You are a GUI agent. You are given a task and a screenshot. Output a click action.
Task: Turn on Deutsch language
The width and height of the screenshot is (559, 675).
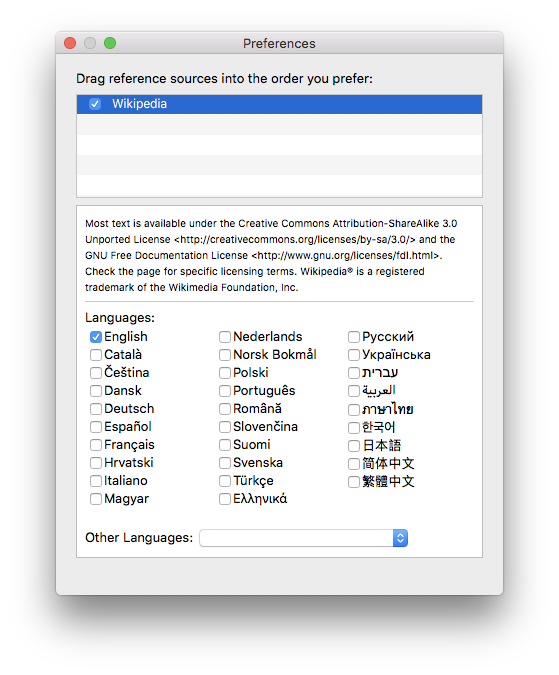pyautogui.click(x=96, y=409)
